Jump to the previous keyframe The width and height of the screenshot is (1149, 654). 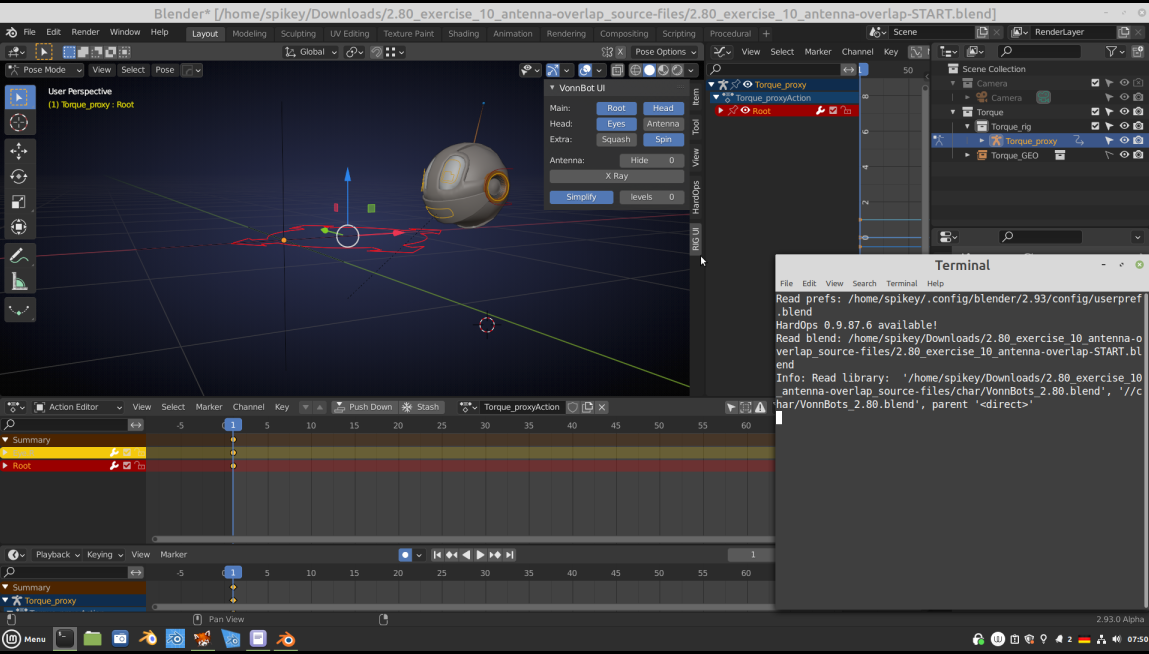451,555
